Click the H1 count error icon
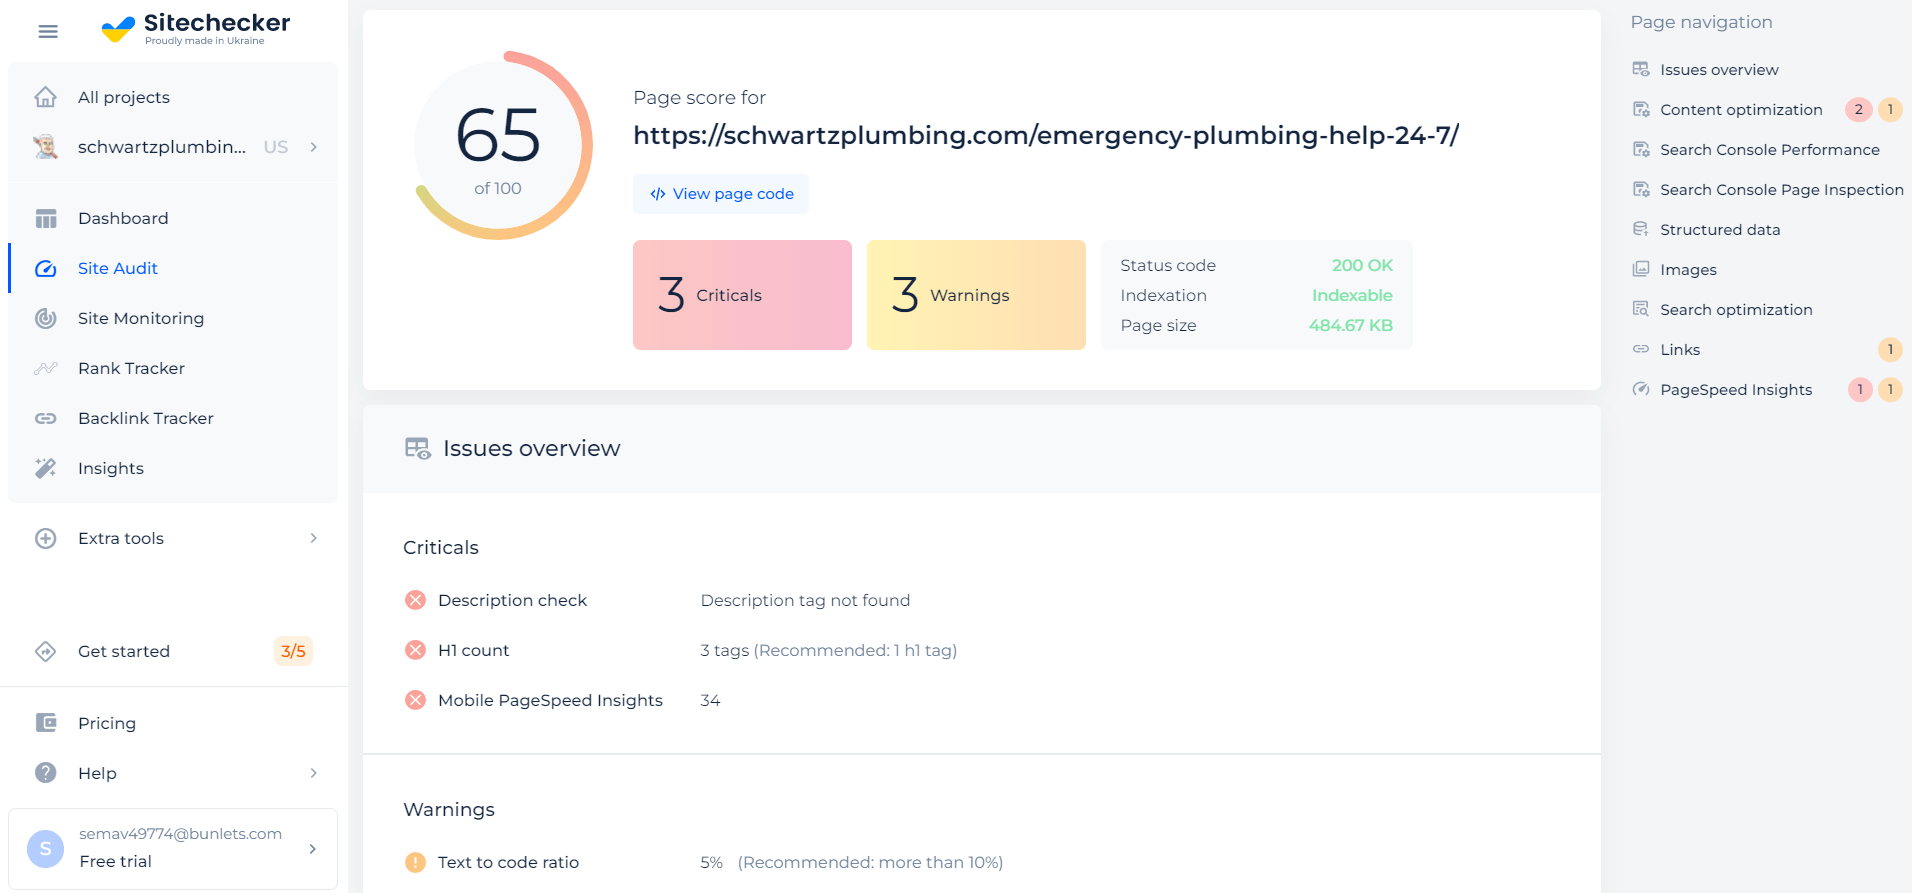The height and width of the screenshot is (893, 1912). pos(415,650)
